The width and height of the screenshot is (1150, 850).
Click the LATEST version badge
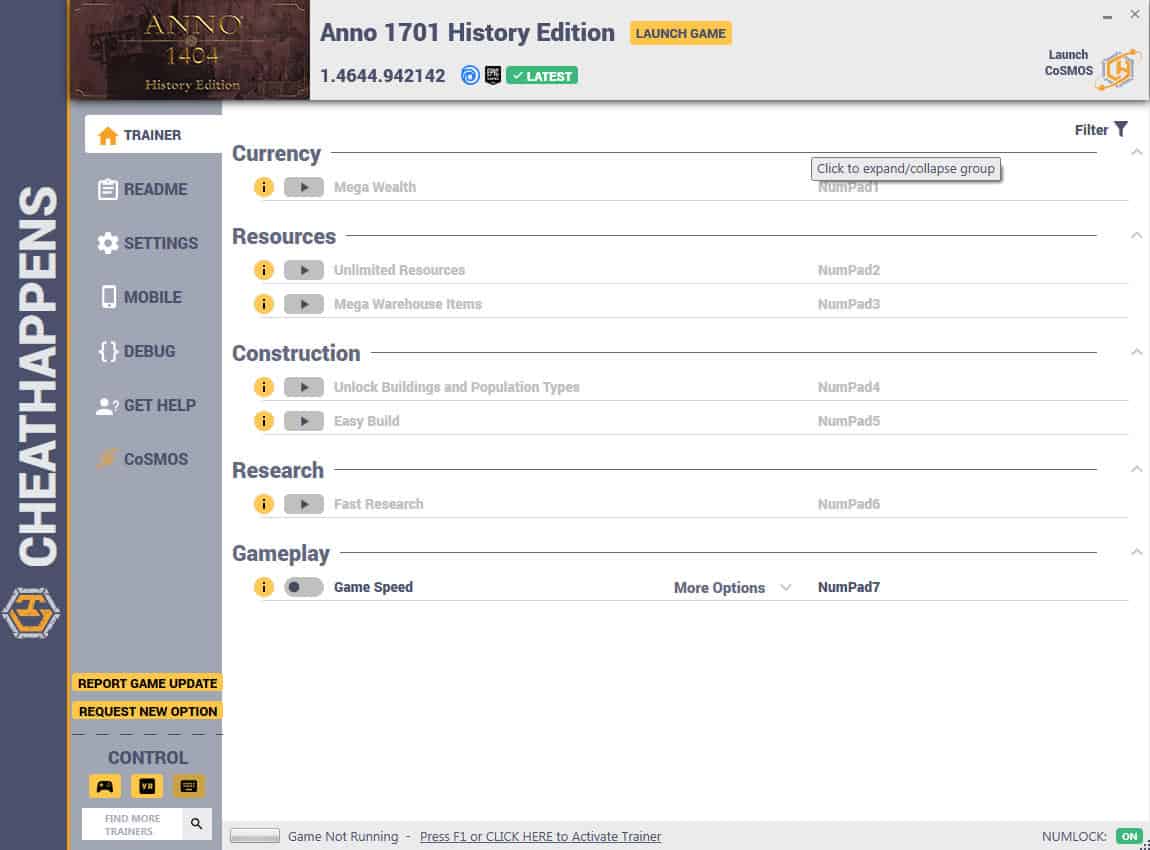[542, 76]
